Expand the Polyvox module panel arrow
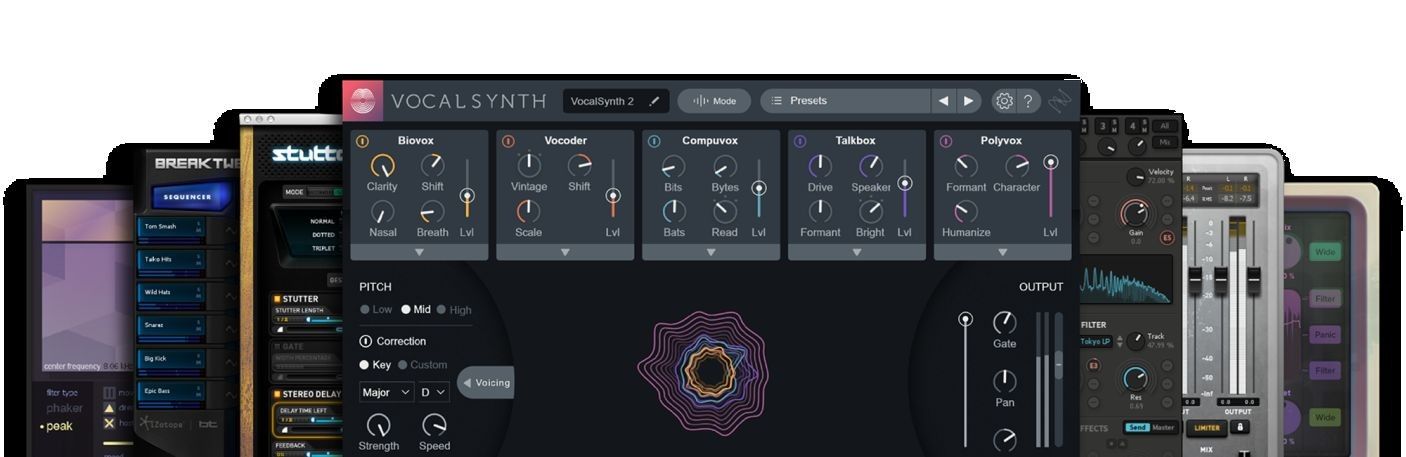 click(x=1003, y=252)
